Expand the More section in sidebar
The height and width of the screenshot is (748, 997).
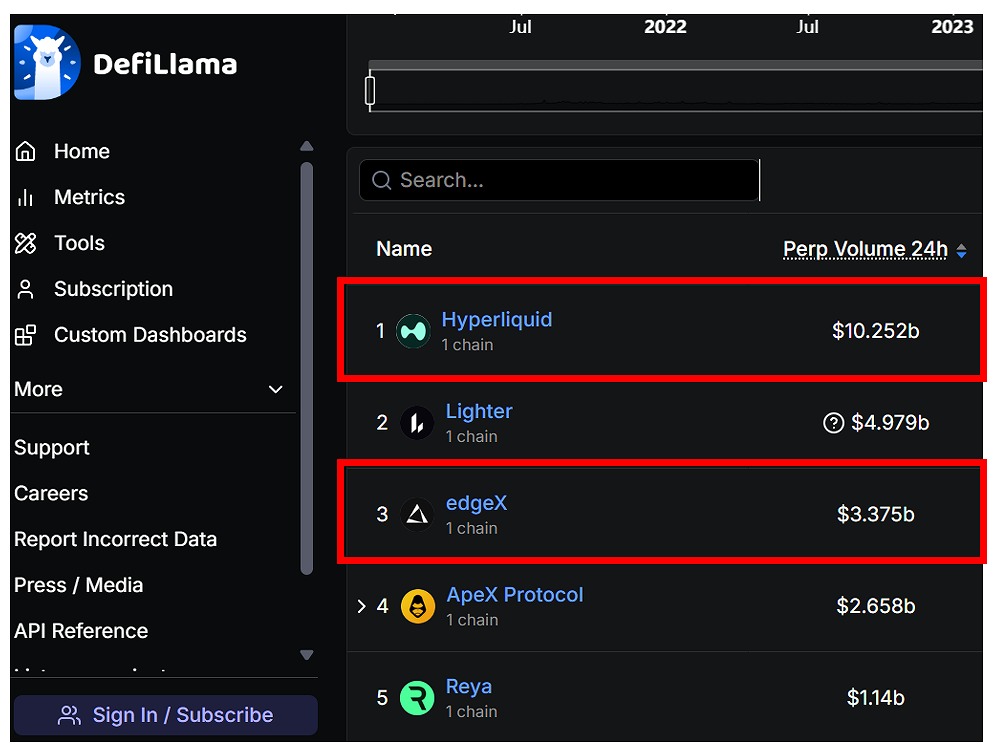pyautogui.click(x=276, y=389)
